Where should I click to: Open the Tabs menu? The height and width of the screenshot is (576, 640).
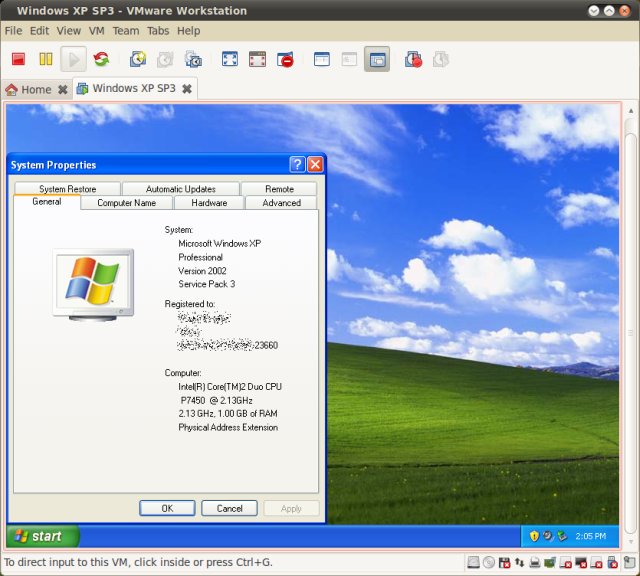(x=158, y=31)
